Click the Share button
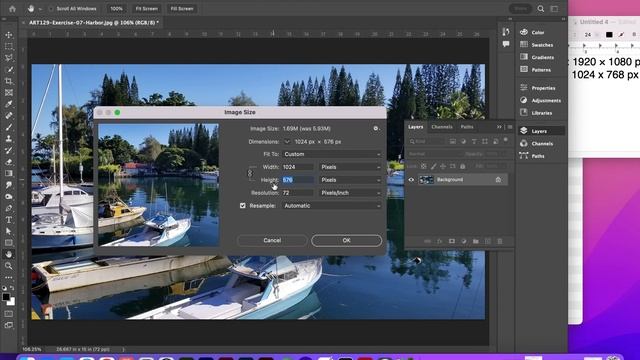 click(520, 9)
